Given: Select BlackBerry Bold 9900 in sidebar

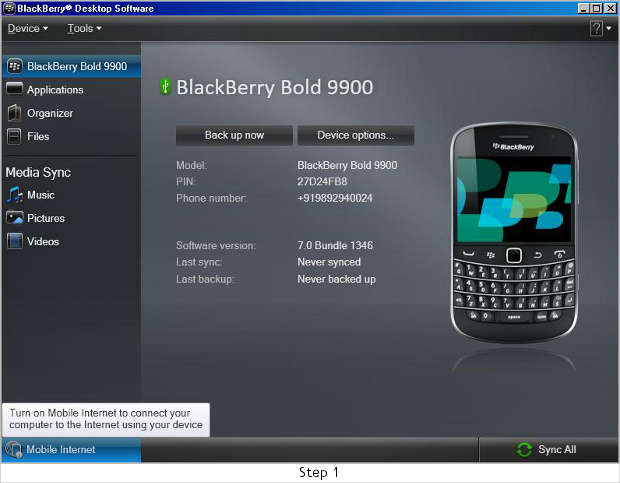Looking at the screenshot, I should (x=72, y=66).
